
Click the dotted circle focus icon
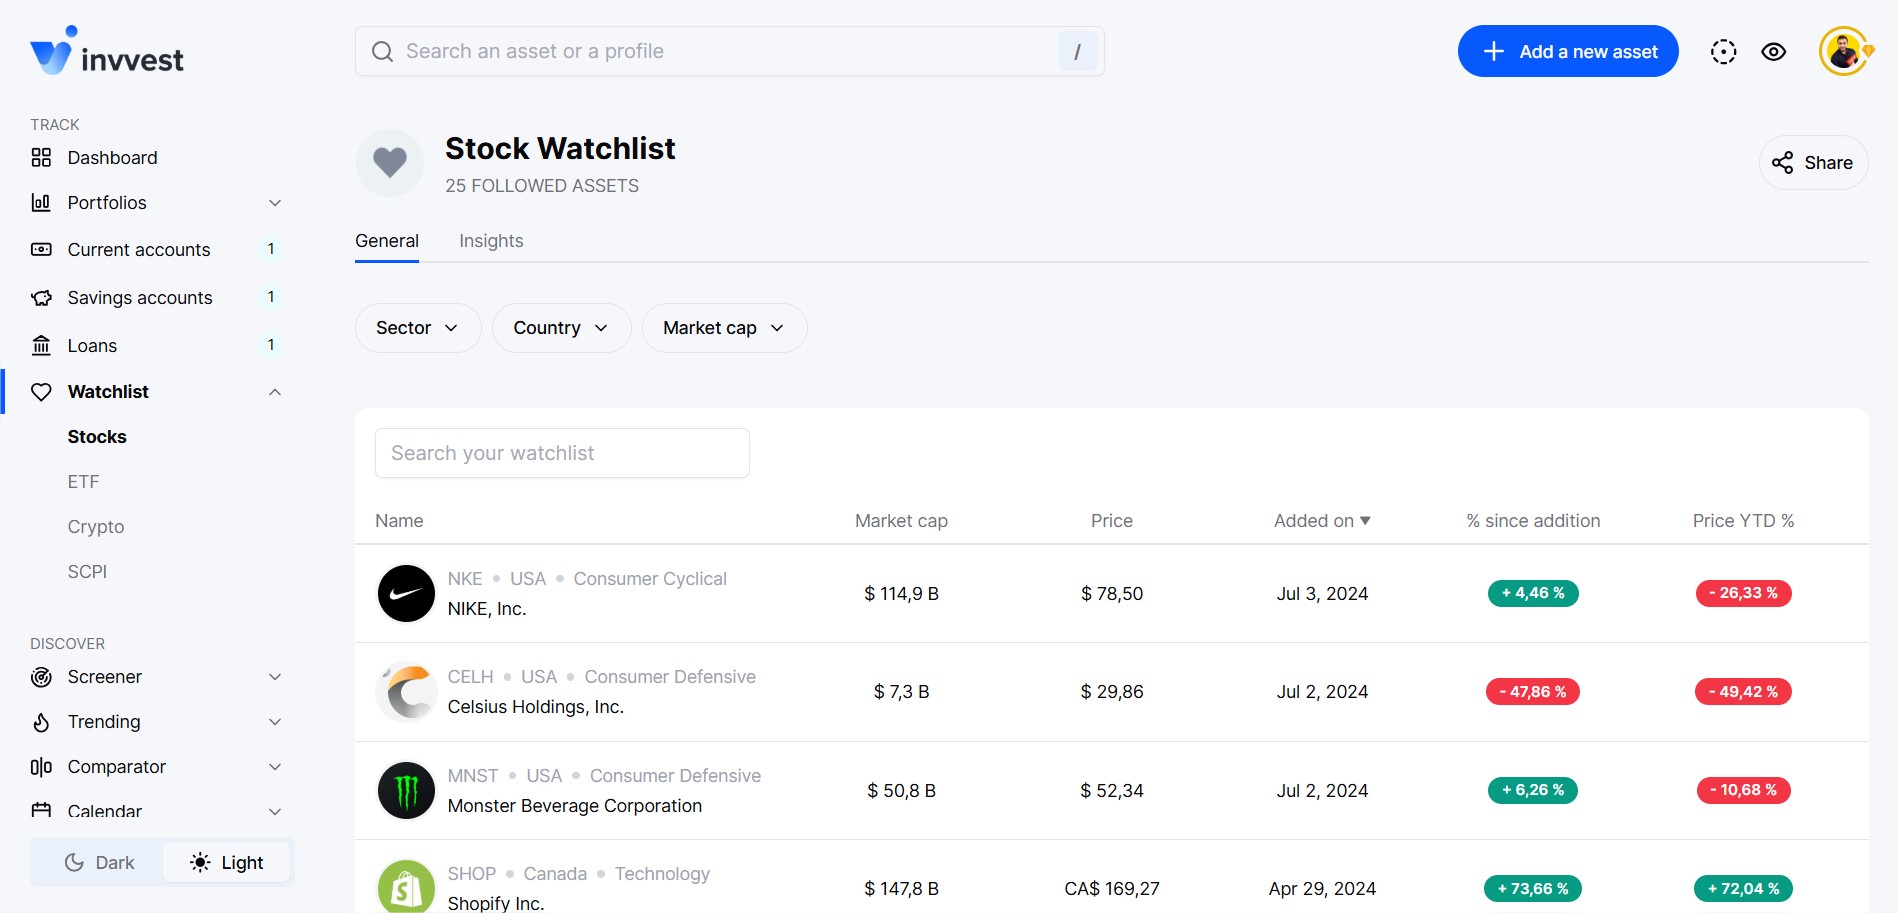click(x=1723, y=52)
